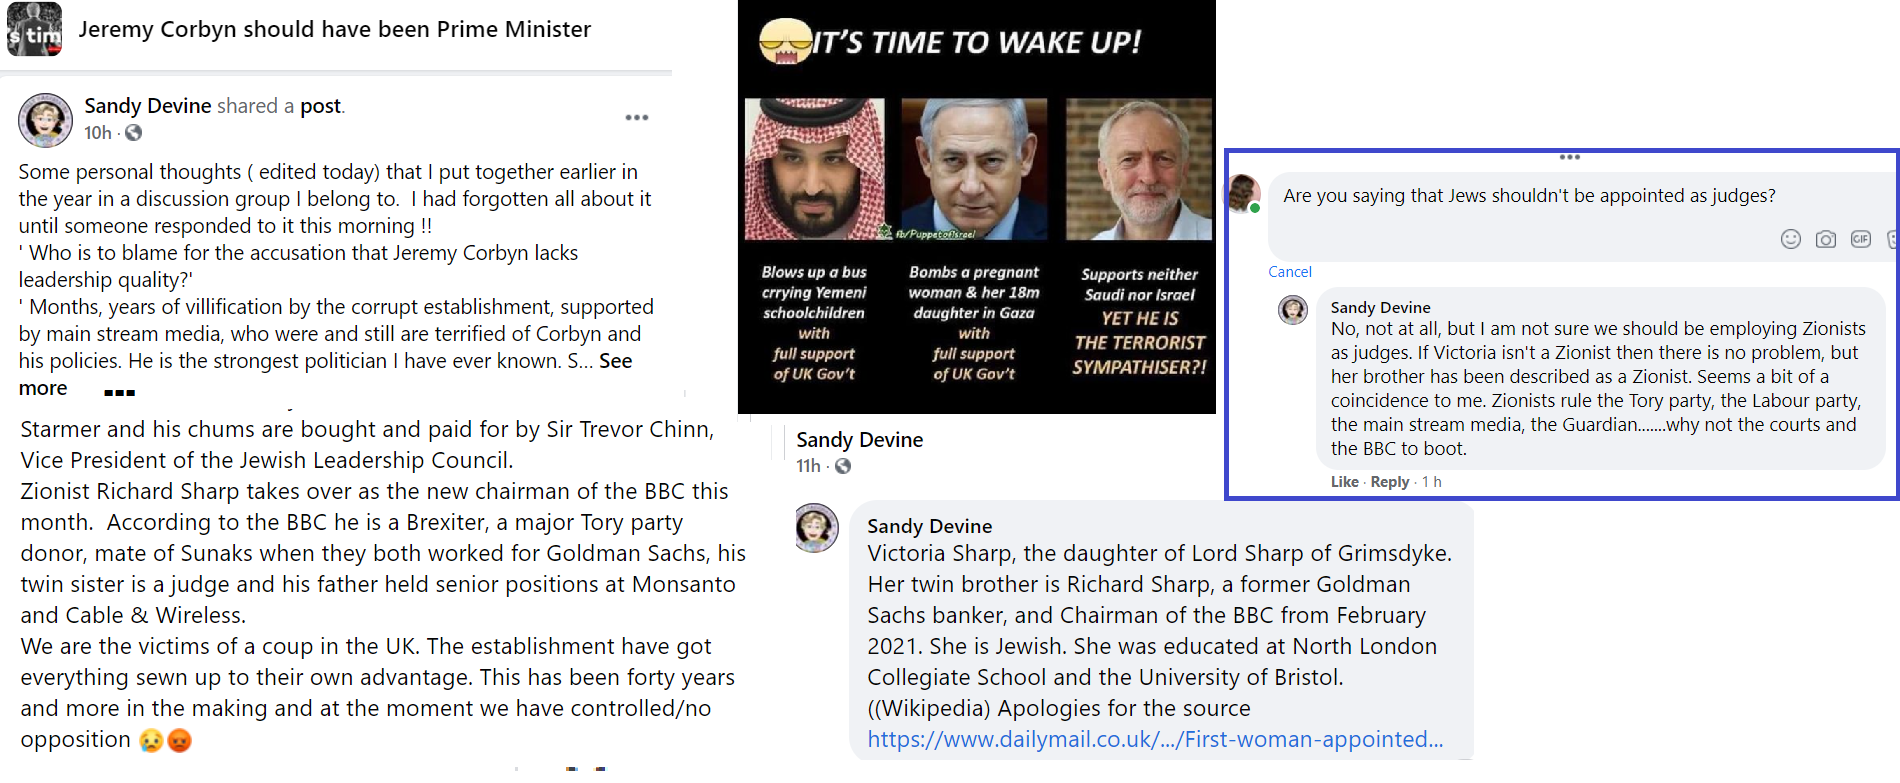1900x783 pixels.
Task: Reply to Sandy Devine's comment
Action: 1390,482
